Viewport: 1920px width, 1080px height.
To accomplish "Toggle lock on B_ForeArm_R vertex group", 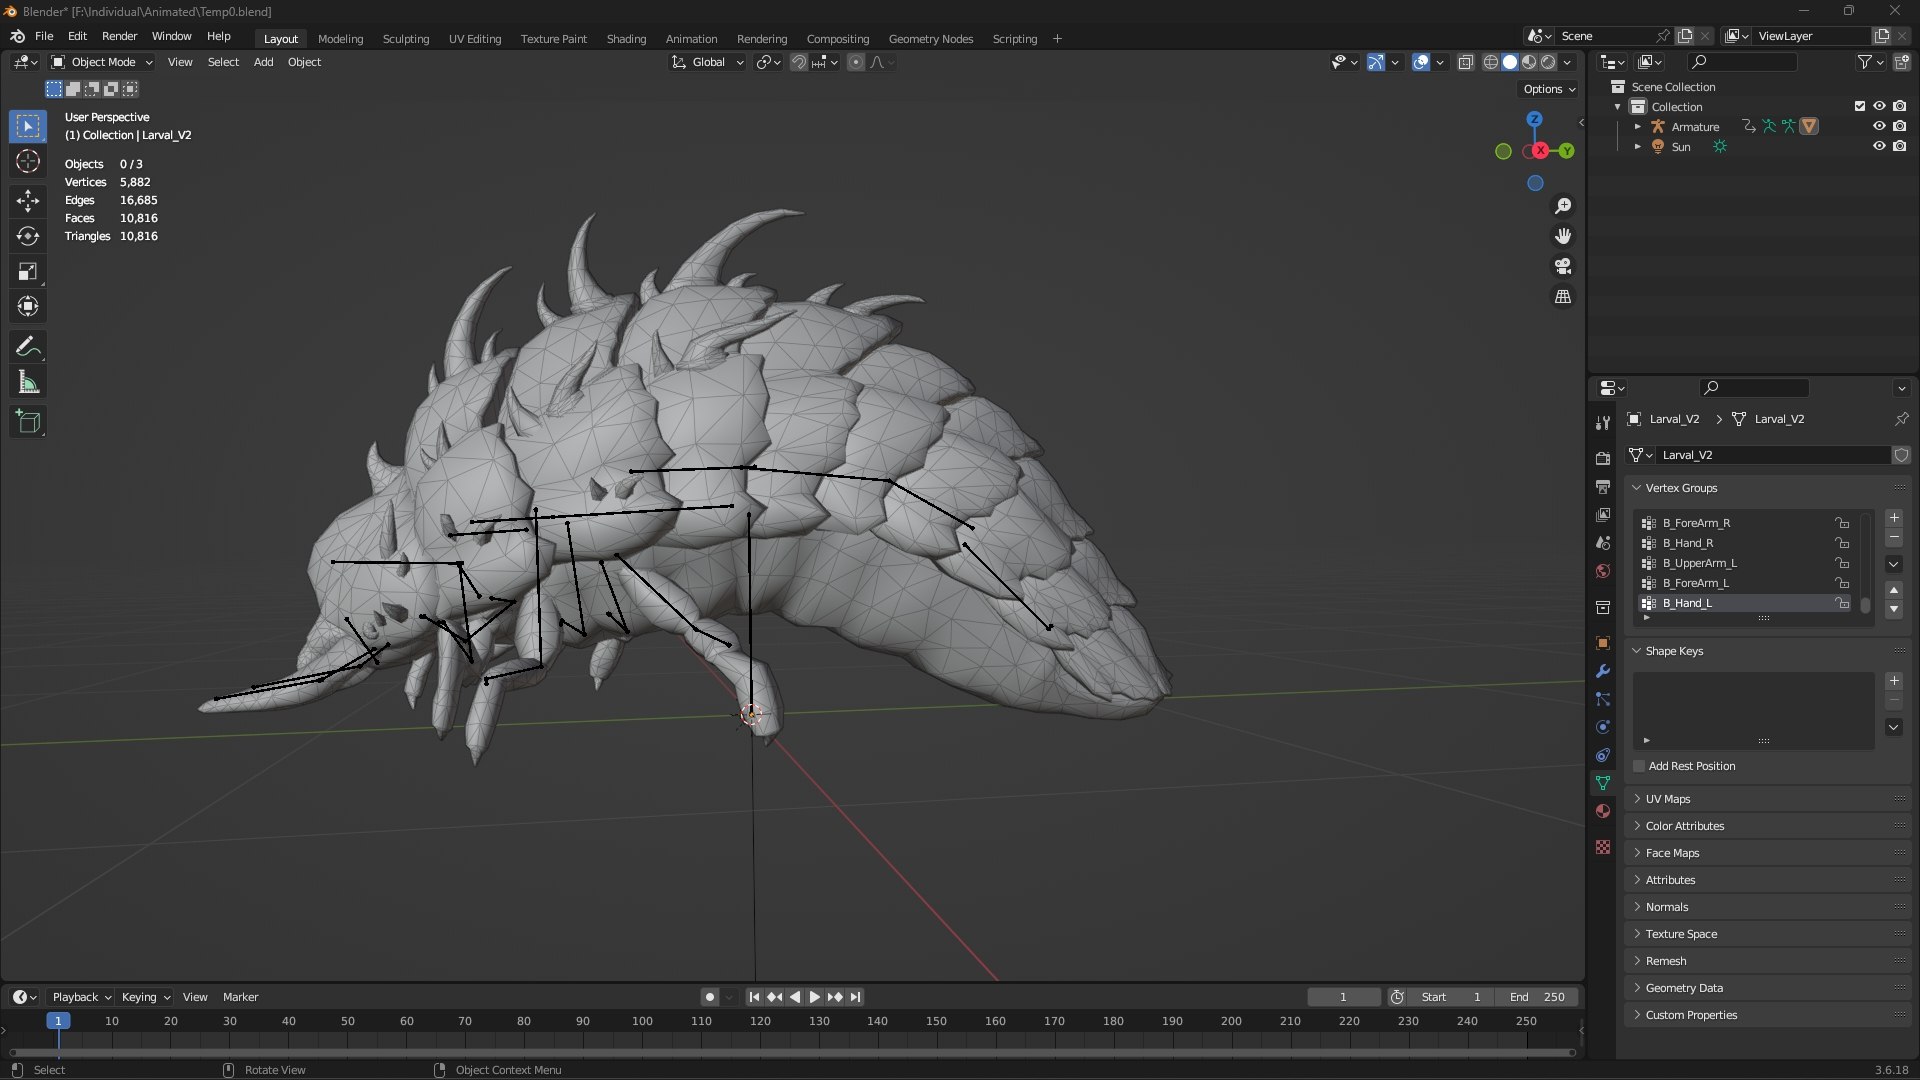I will pyautogui.click(x=1841, y=523).
